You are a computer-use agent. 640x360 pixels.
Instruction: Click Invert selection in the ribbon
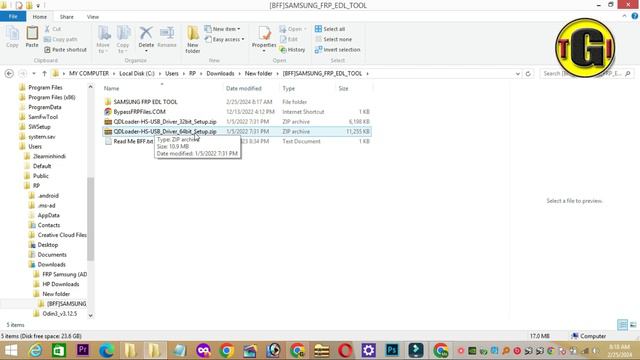[337, 49]
